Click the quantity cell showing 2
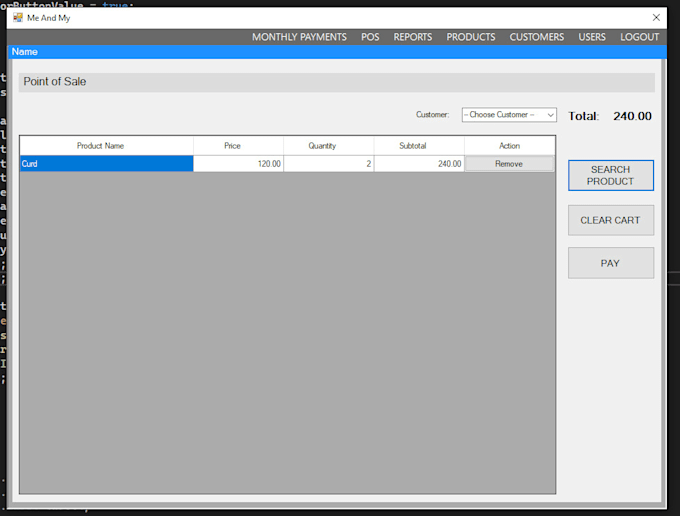The width and height of the screenshot is (680, 516). coord(329,164)
